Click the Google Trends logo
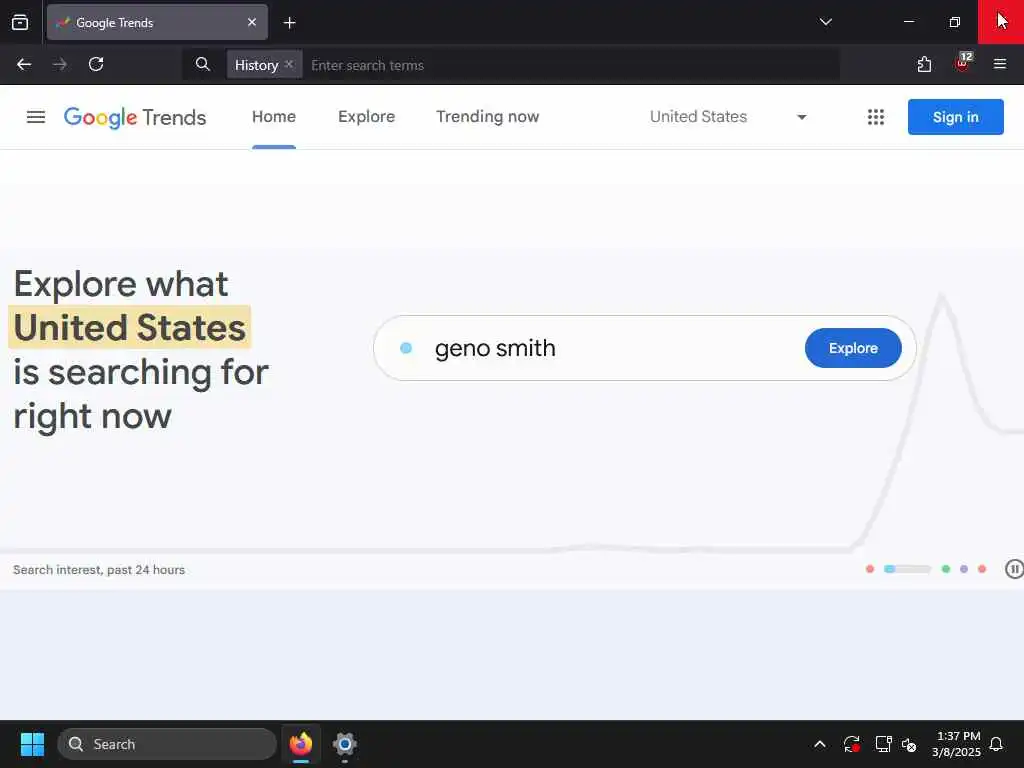This screenshot has height=768, width=1024. [x=135, y=117]
